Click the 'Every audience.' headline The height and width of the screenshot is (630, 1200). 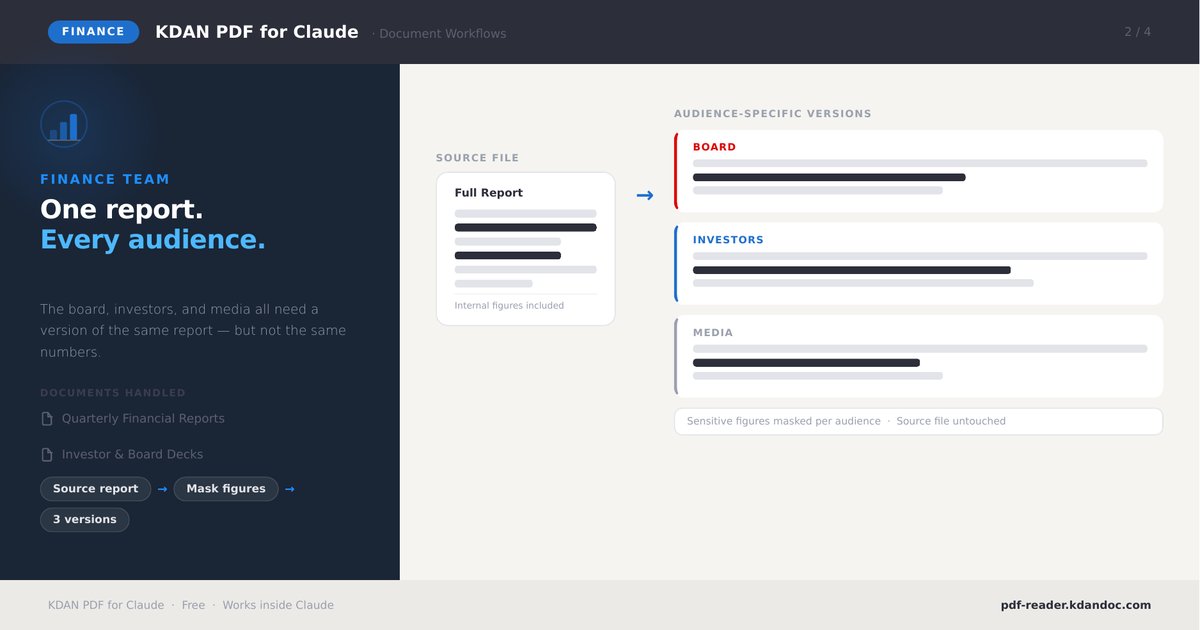tap(153, 240)
